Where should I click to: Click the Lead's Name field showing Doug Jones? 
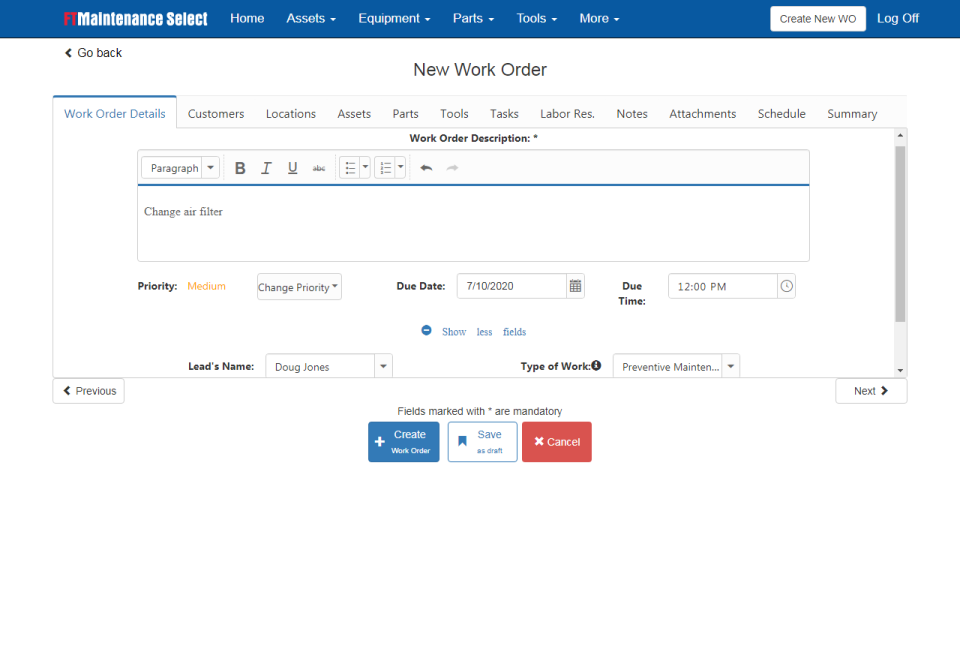[x=320, y=367]
